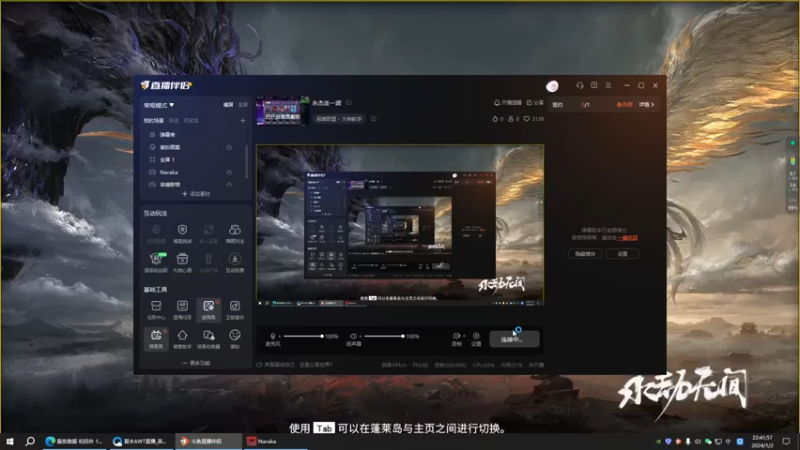Open the Windows notification center icon
This screenshot has height=450, width=800.
tap(786, 441)
